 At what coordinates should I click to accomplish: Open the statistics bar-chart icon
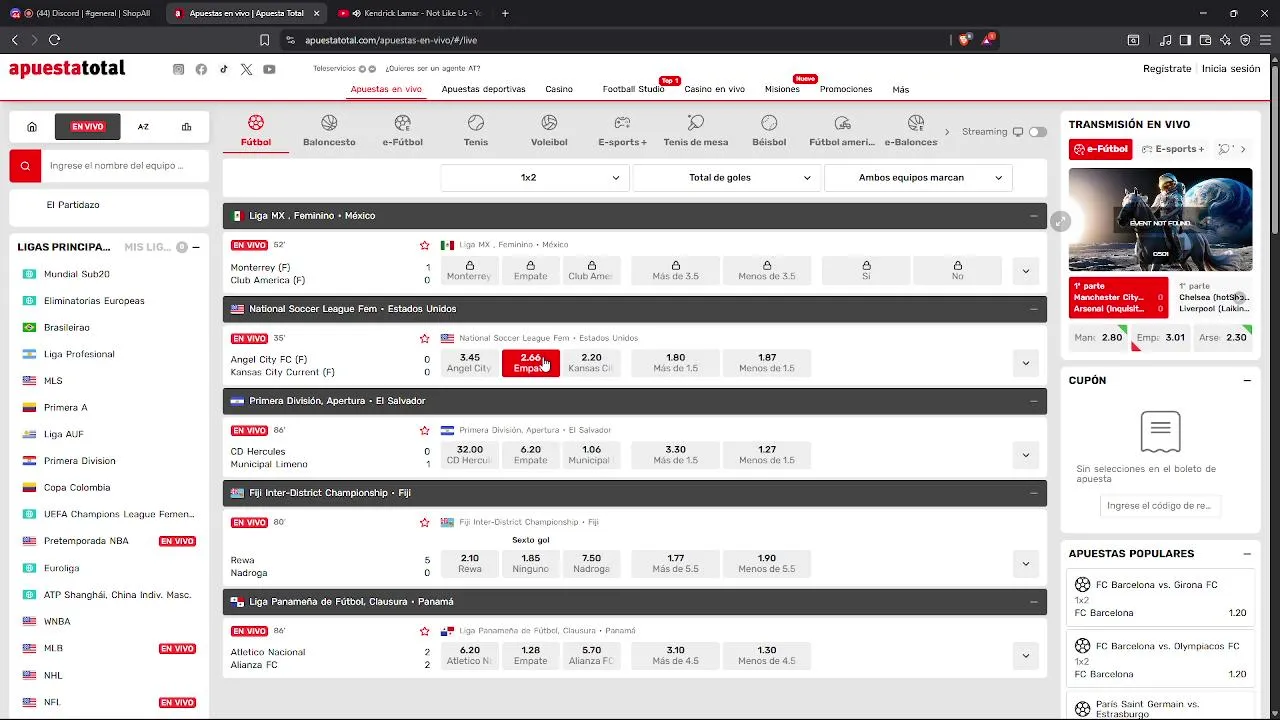coord(186,127)
